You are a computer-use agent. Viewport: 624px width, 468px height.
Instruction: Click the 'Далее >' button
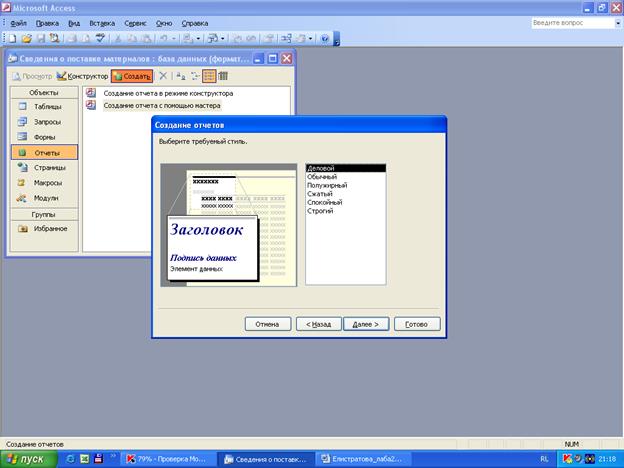pyautogui.click(x=366, y=324)
